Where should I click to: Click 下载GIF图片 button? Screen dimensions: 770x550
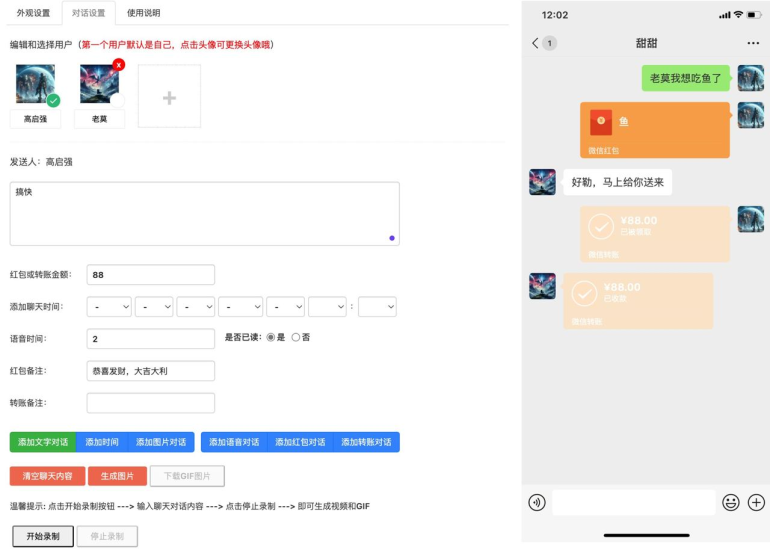[187, 476]
